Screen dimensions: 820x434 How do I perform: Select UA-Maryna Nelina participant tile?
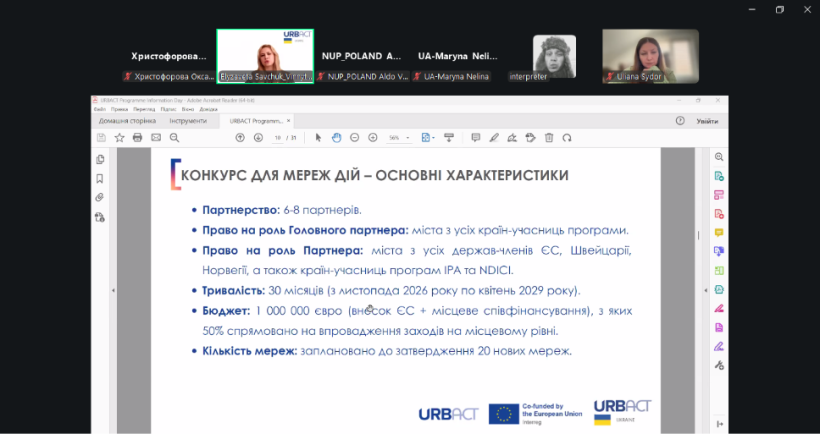pos(458,56)
